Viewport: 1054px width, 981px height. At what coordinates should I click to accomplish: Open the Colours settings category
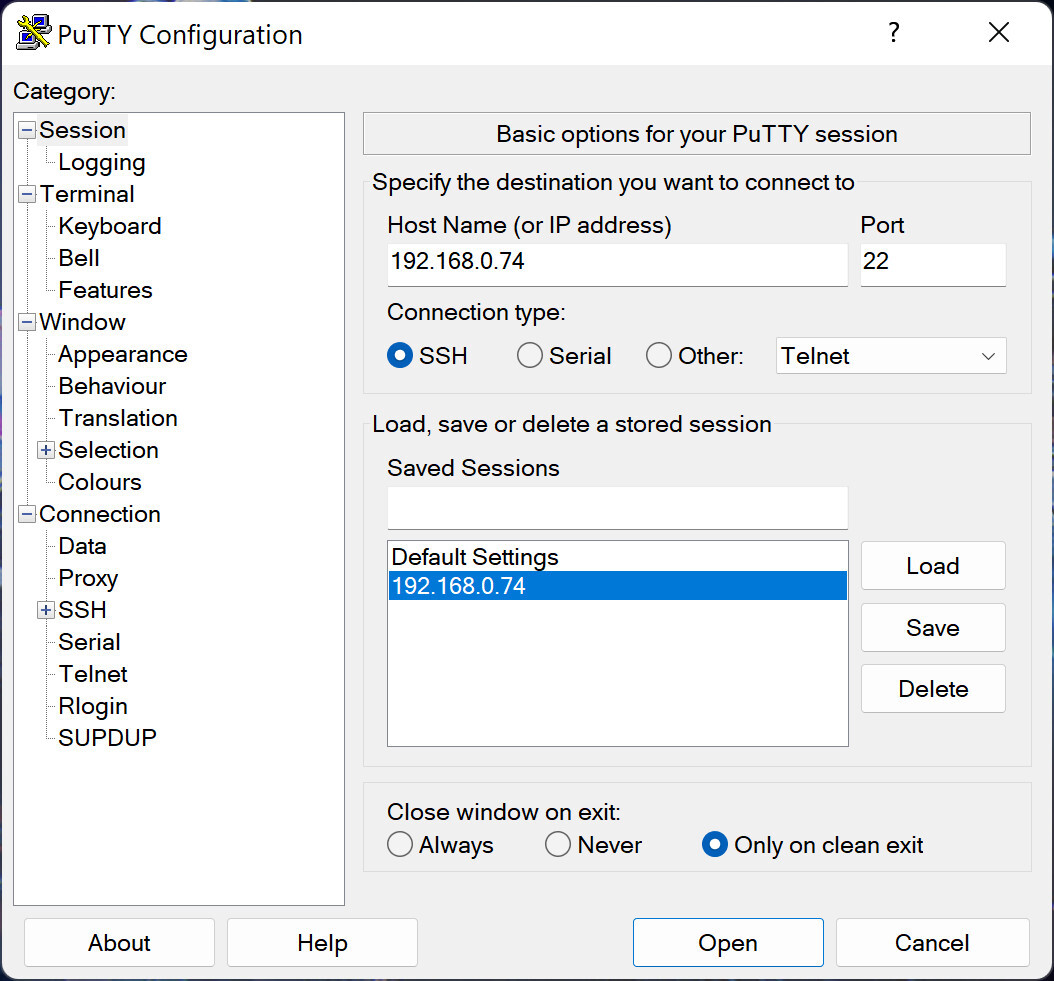(x=100, y=482)
